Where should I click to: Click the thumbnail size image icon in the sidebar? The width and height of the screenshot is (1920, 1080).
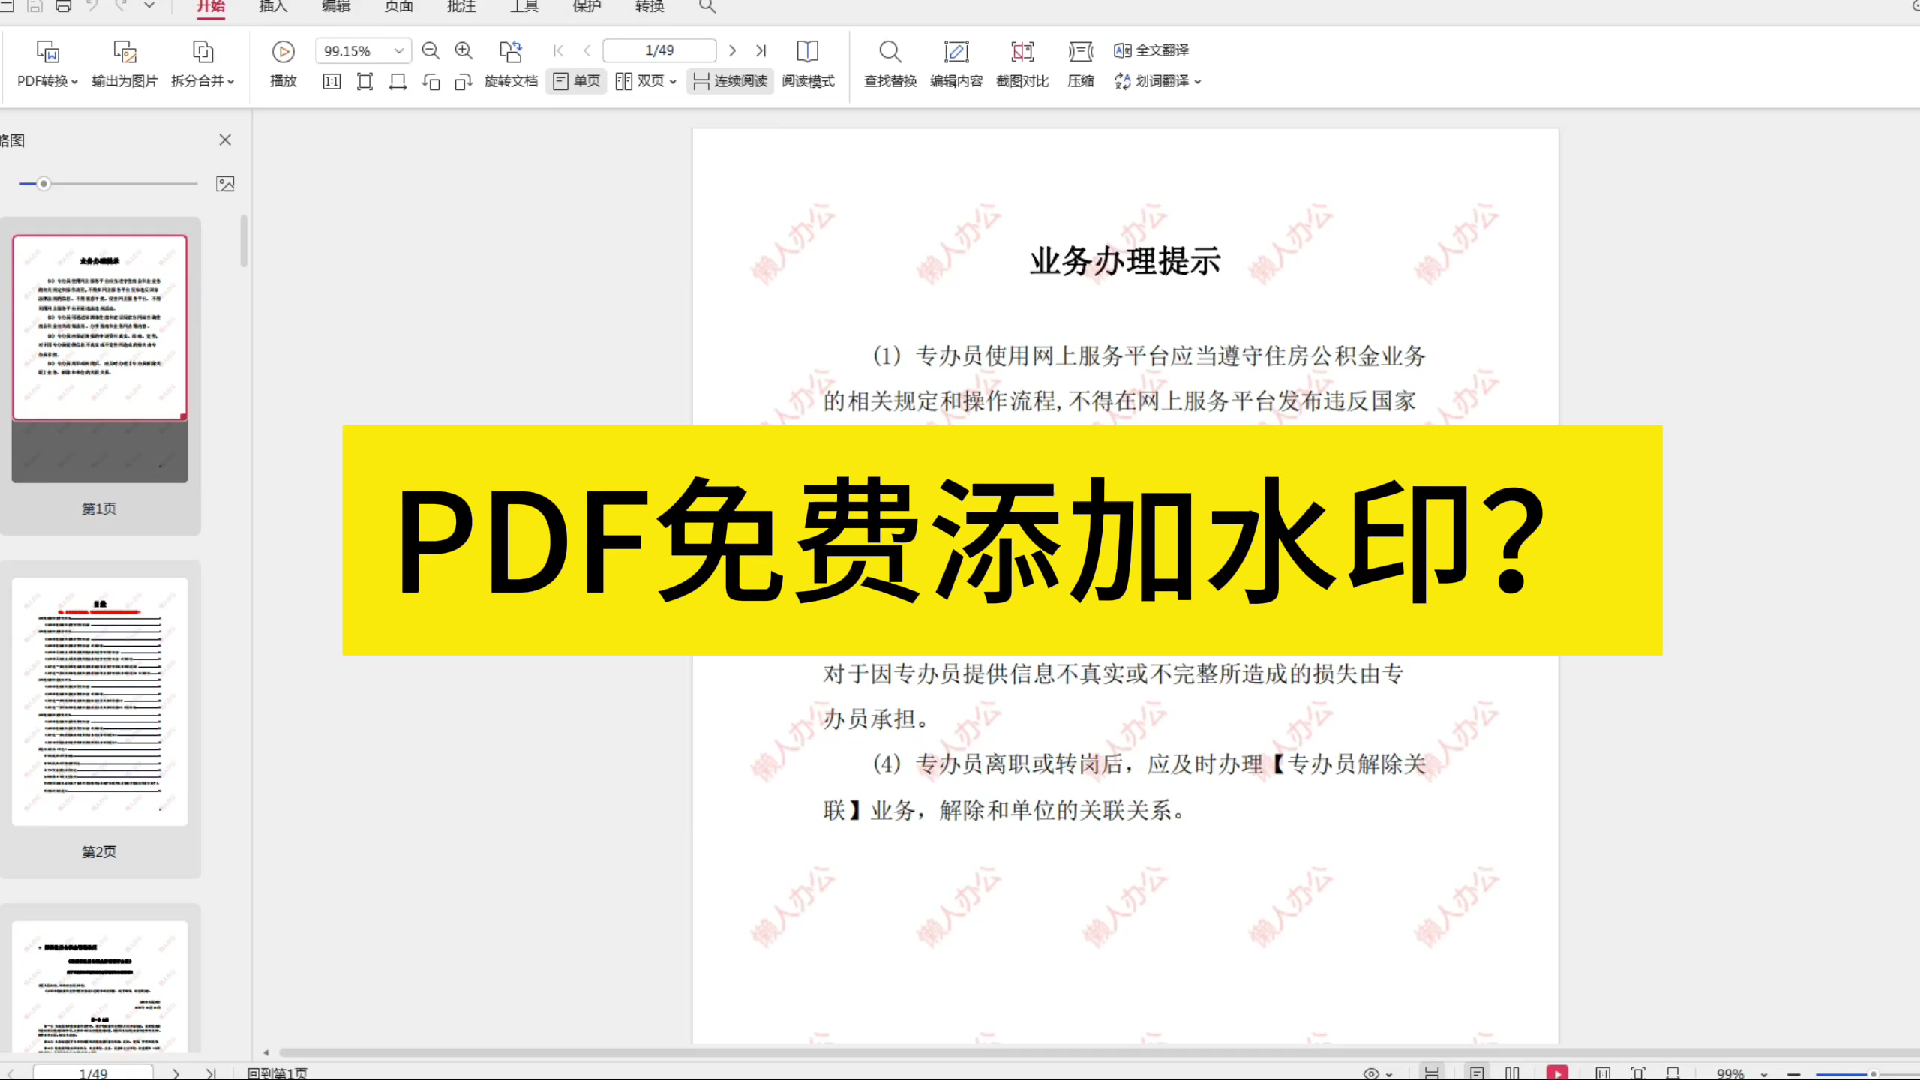[225, 184]
